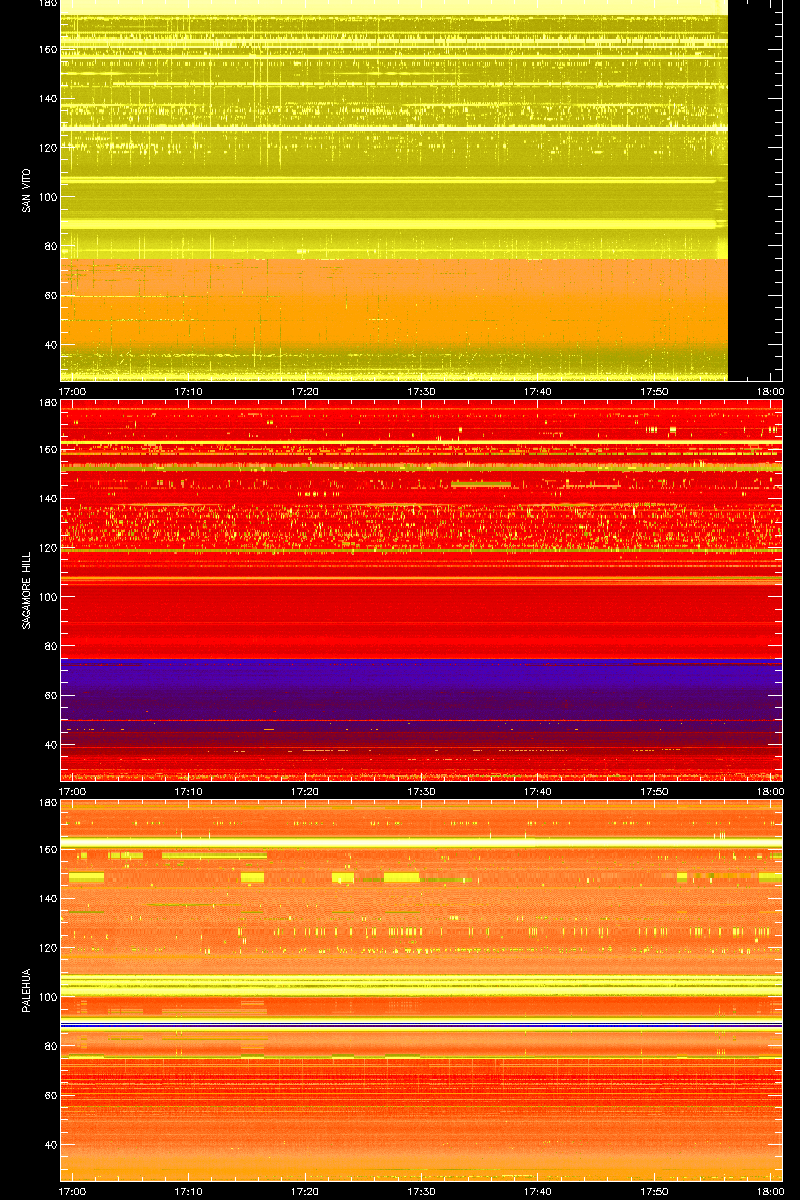The image size is (800, 1200).
Task: Select the 17:50 time label under San Vito plot
Action: 655,391
